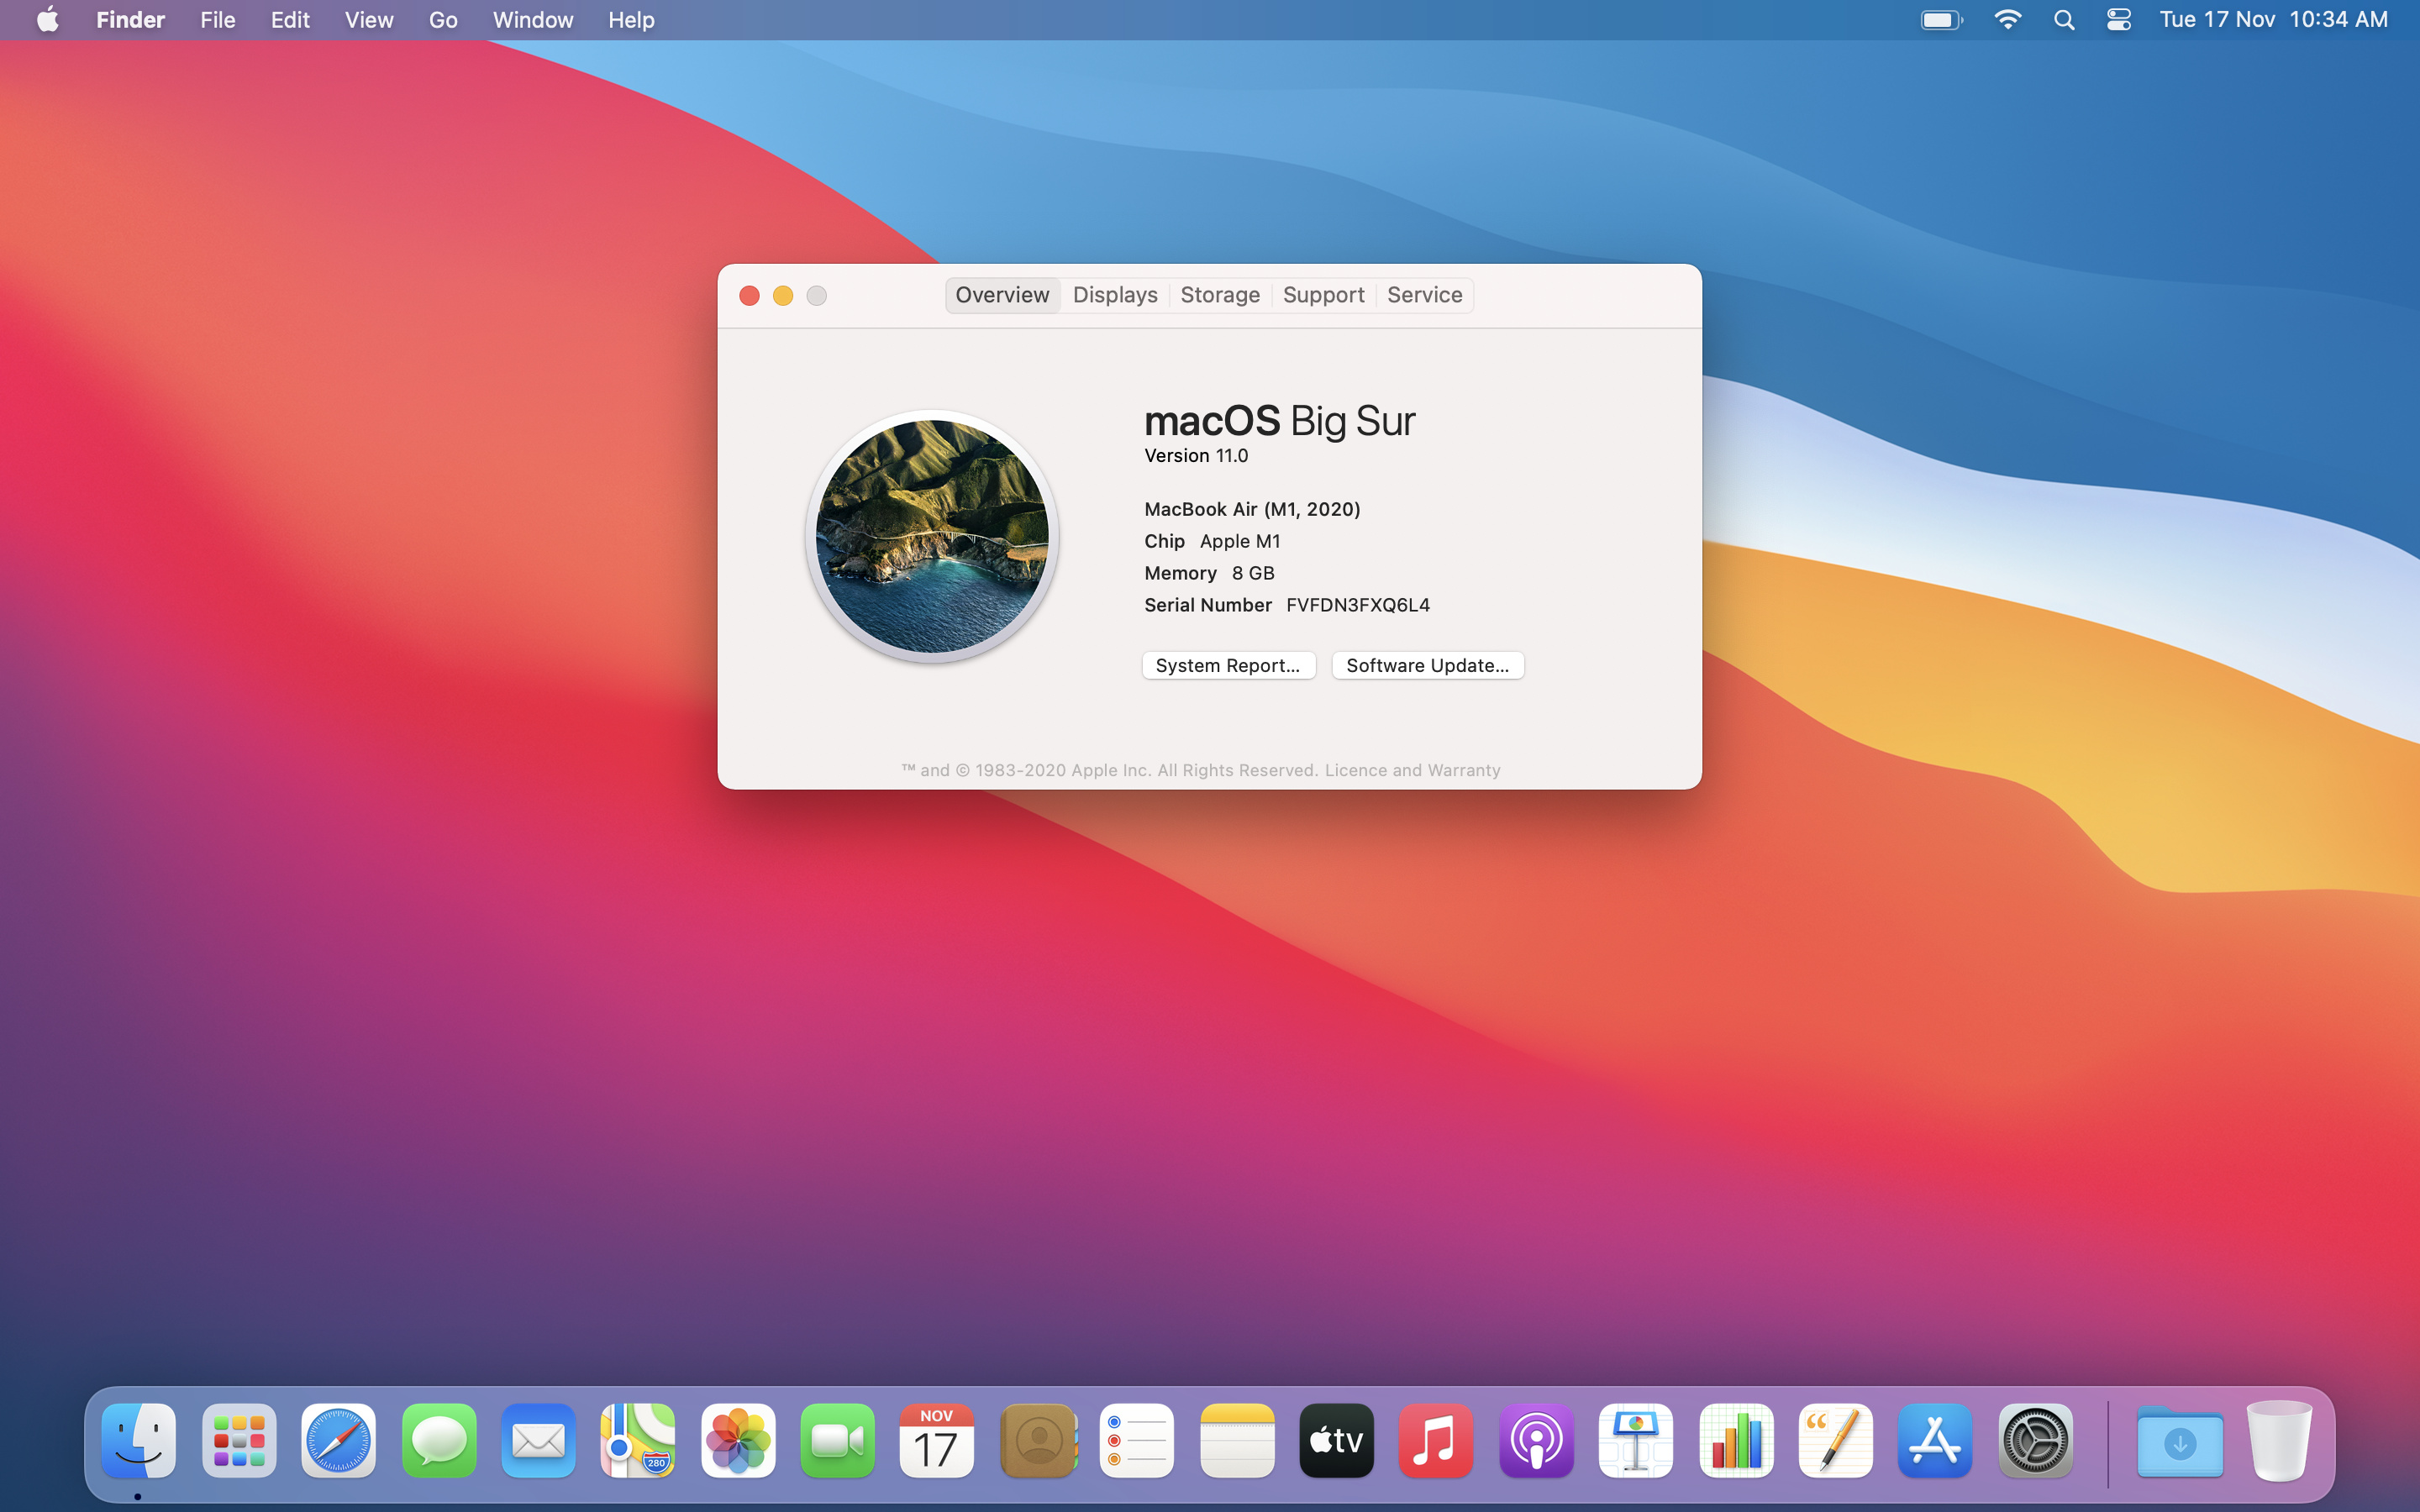Launch FaceTime from the Dock

(x=837, y=1440)
